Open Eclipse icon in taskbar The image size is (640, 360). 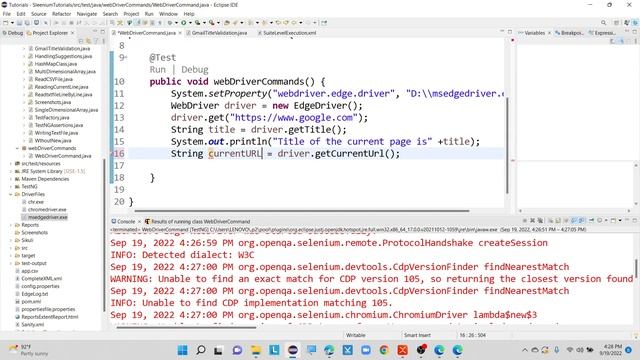tap(293, 350)
